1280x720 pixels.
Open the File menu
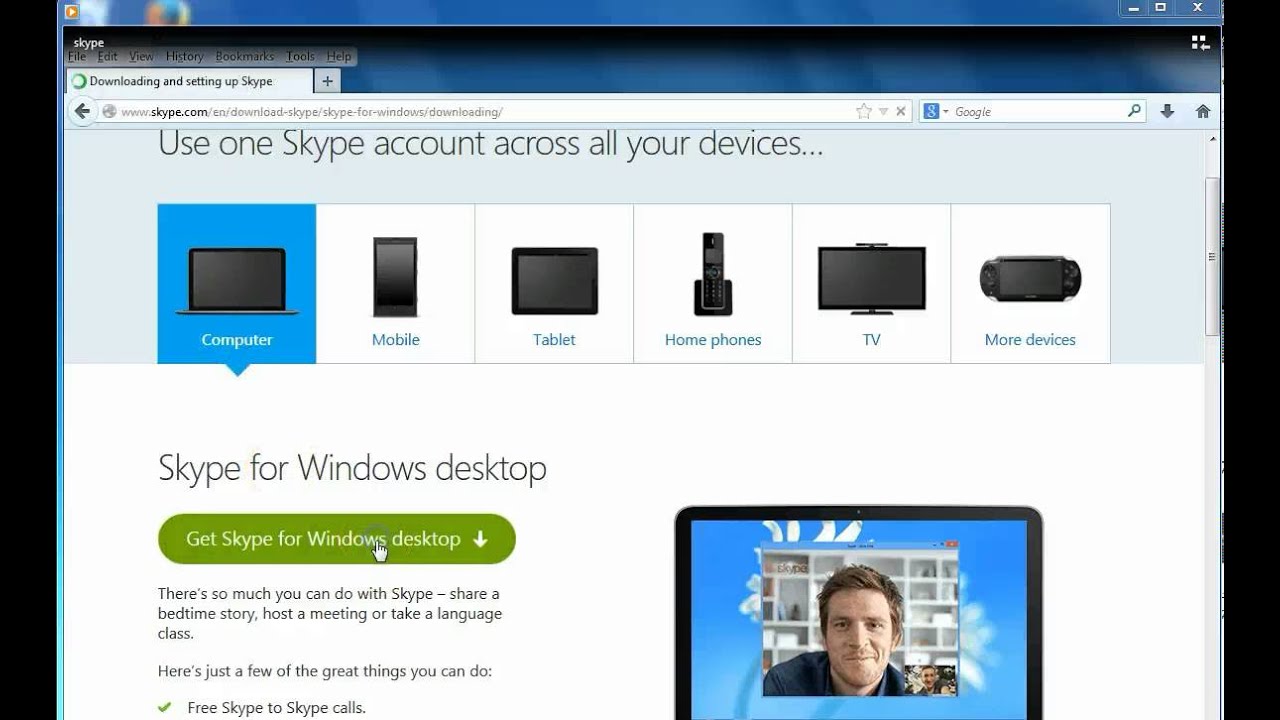click(x=77, y=57)
